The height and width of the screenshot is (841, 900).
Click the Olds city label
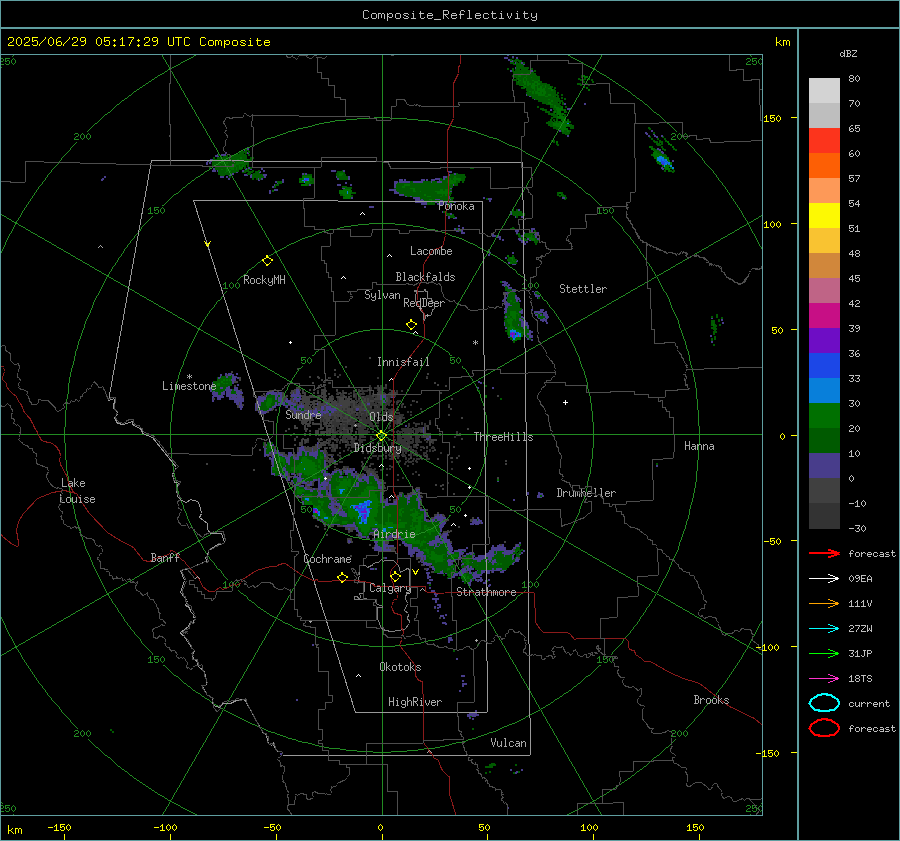click(x=381, y=417)
